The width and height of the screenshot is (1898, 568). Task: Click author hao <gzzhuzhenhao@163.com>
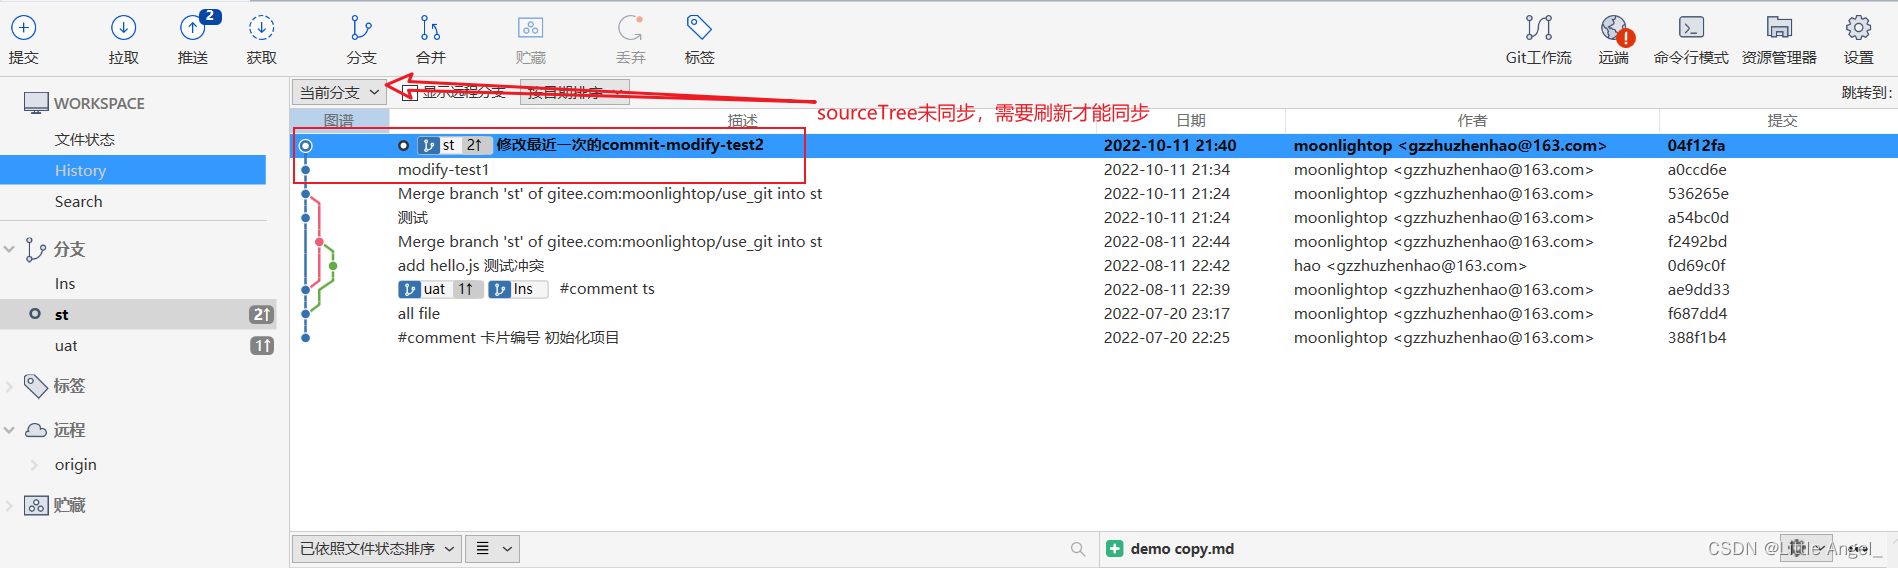(1410, 266)
